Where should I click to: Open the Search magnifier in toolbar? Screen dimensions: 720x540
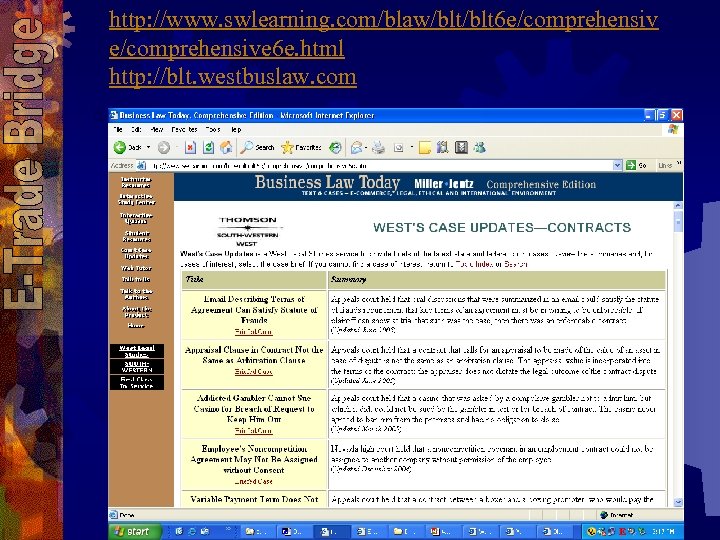[x=258, y=147]
